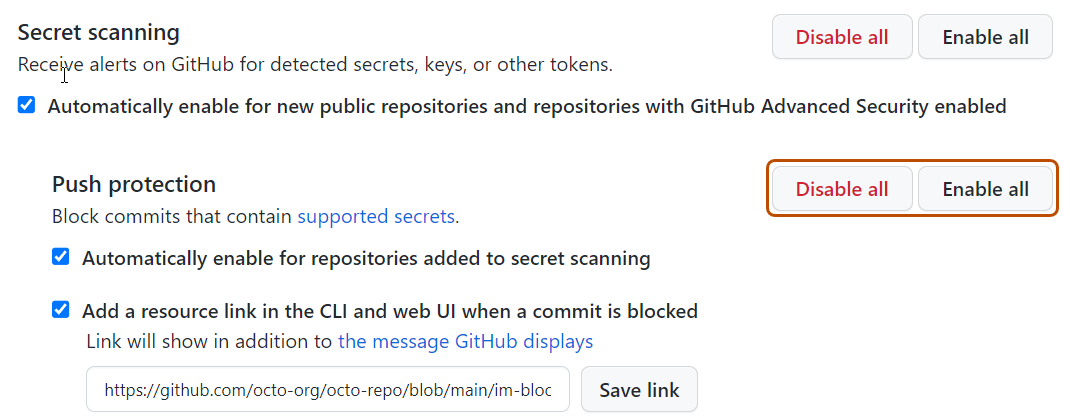Uncheck auto-enable for repositories added to secret scanning
Screen dimensions: 1070x420
tap(61, 257)
